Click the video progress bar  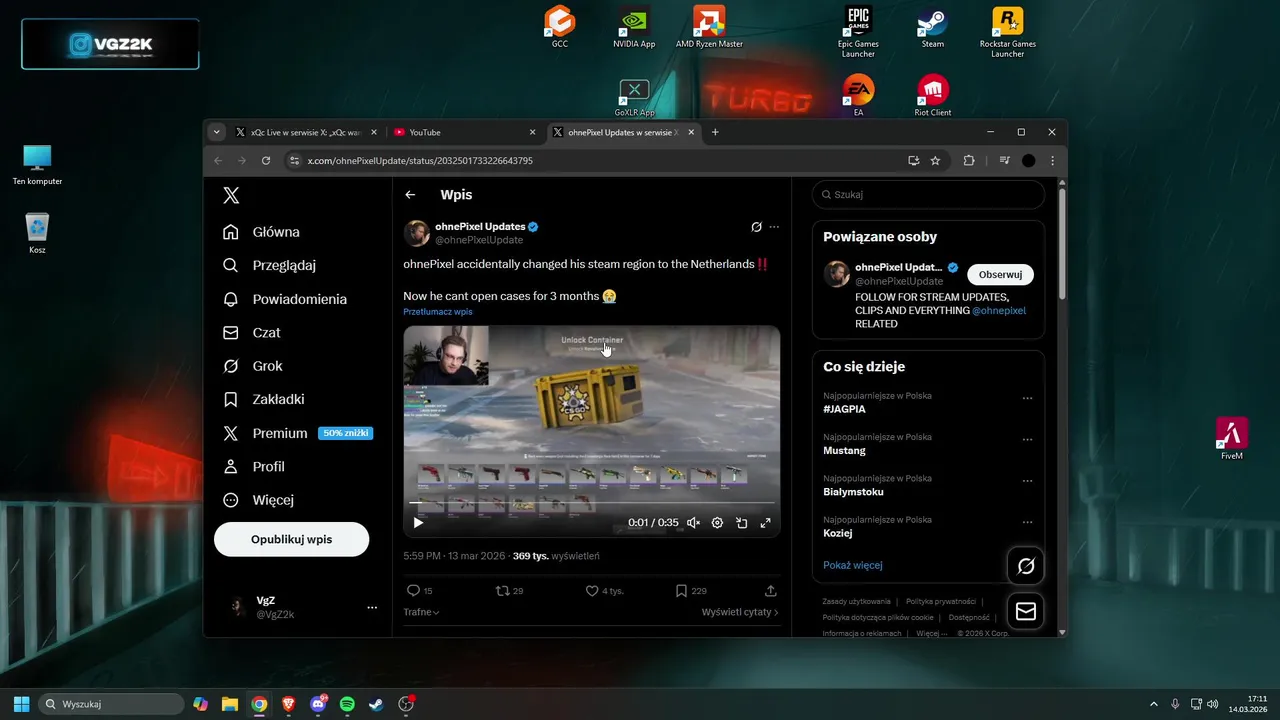pos(591,503)
